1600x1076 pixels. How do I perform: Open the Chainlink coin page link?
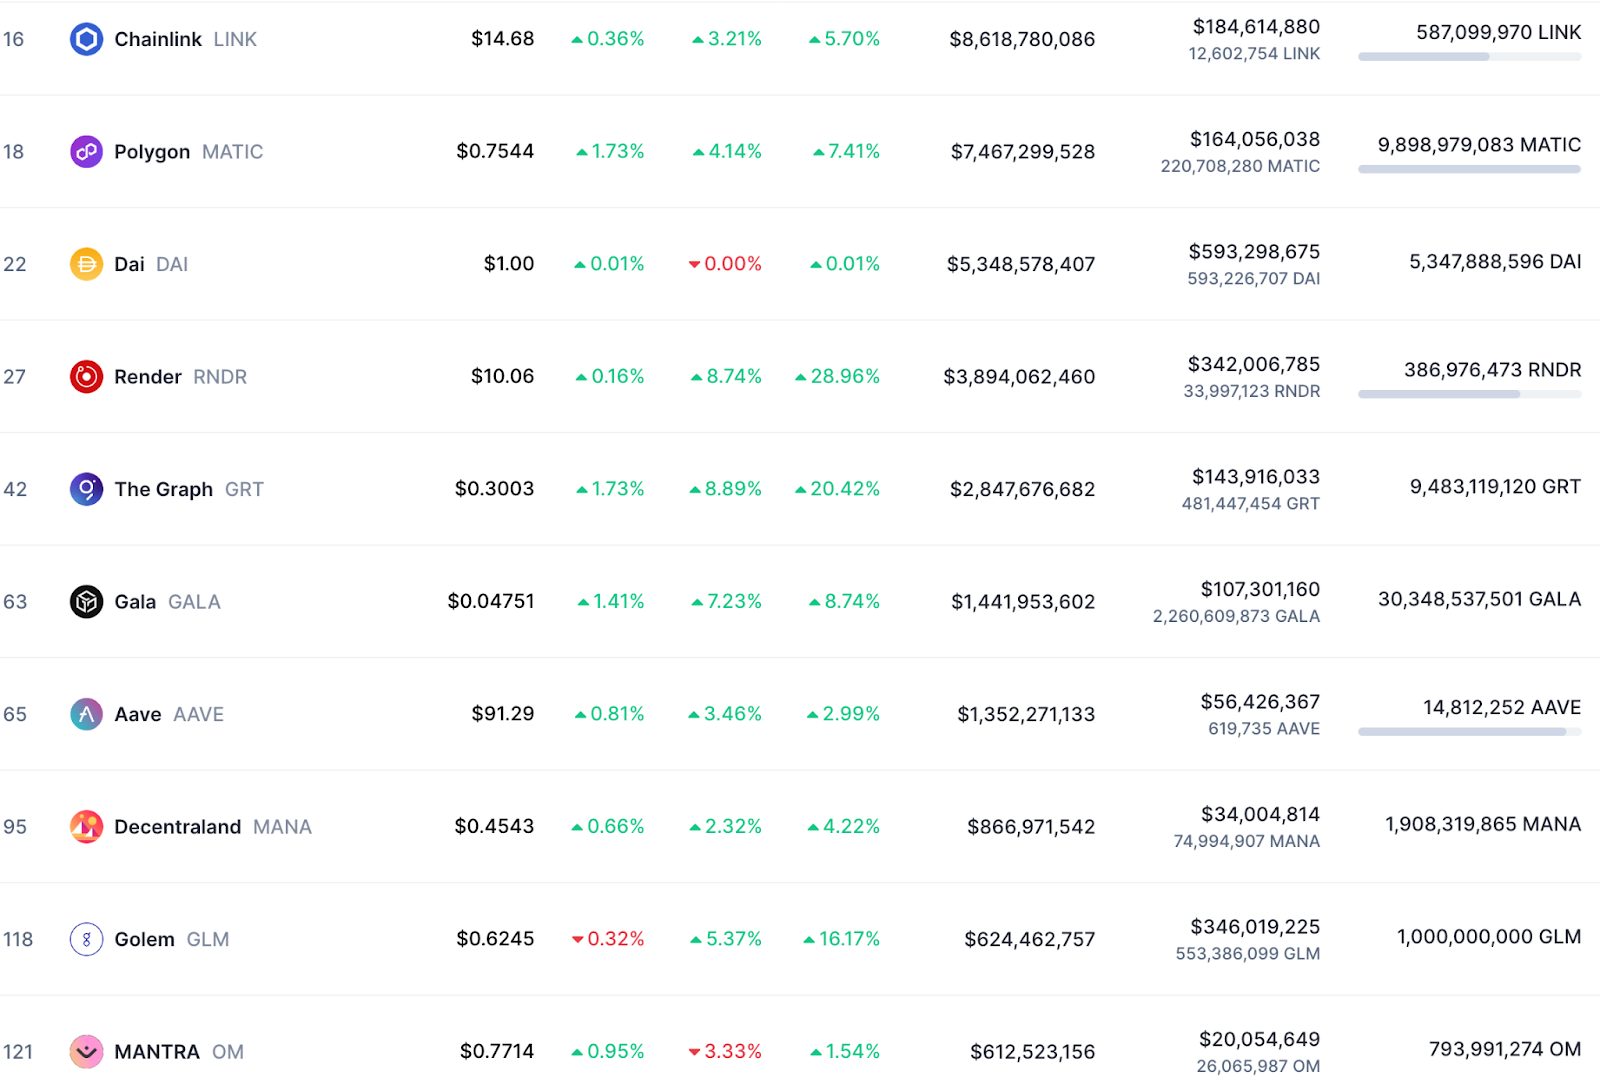pos(158,39)
